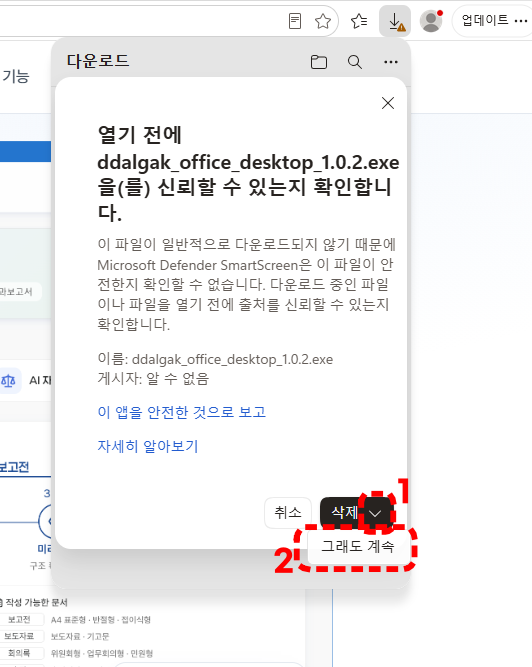
Task: Expand the dropdown arrow beside 삭제
Action: pyautogui.click(x=375, y=513)
